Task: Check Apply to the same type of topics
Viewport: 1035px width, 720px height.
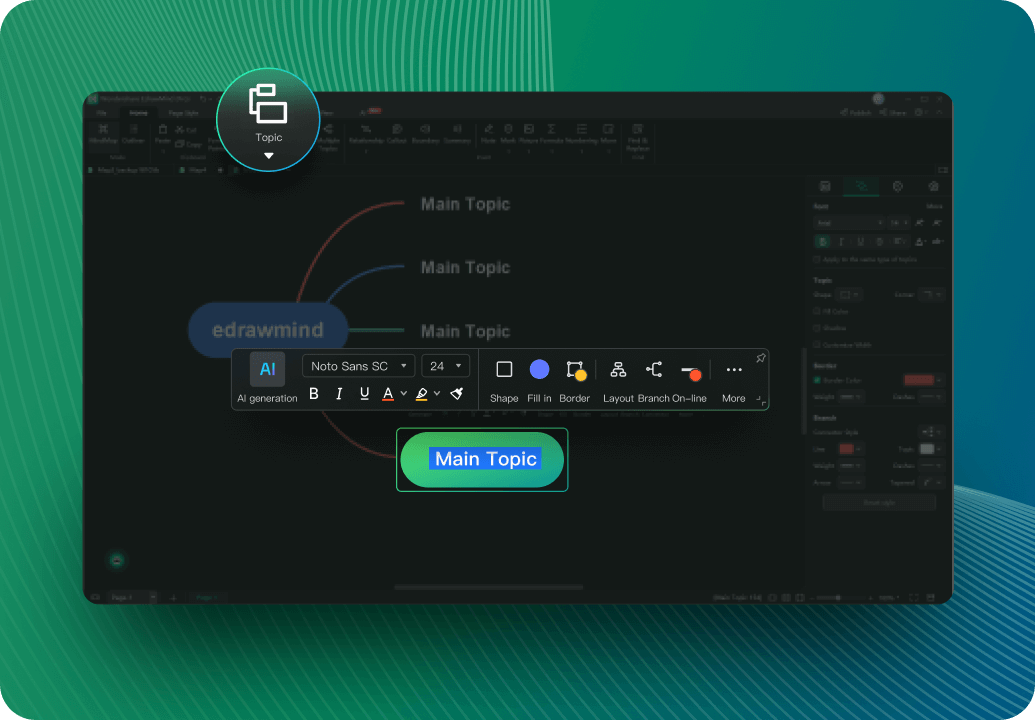Action: [x=817, y=259]
